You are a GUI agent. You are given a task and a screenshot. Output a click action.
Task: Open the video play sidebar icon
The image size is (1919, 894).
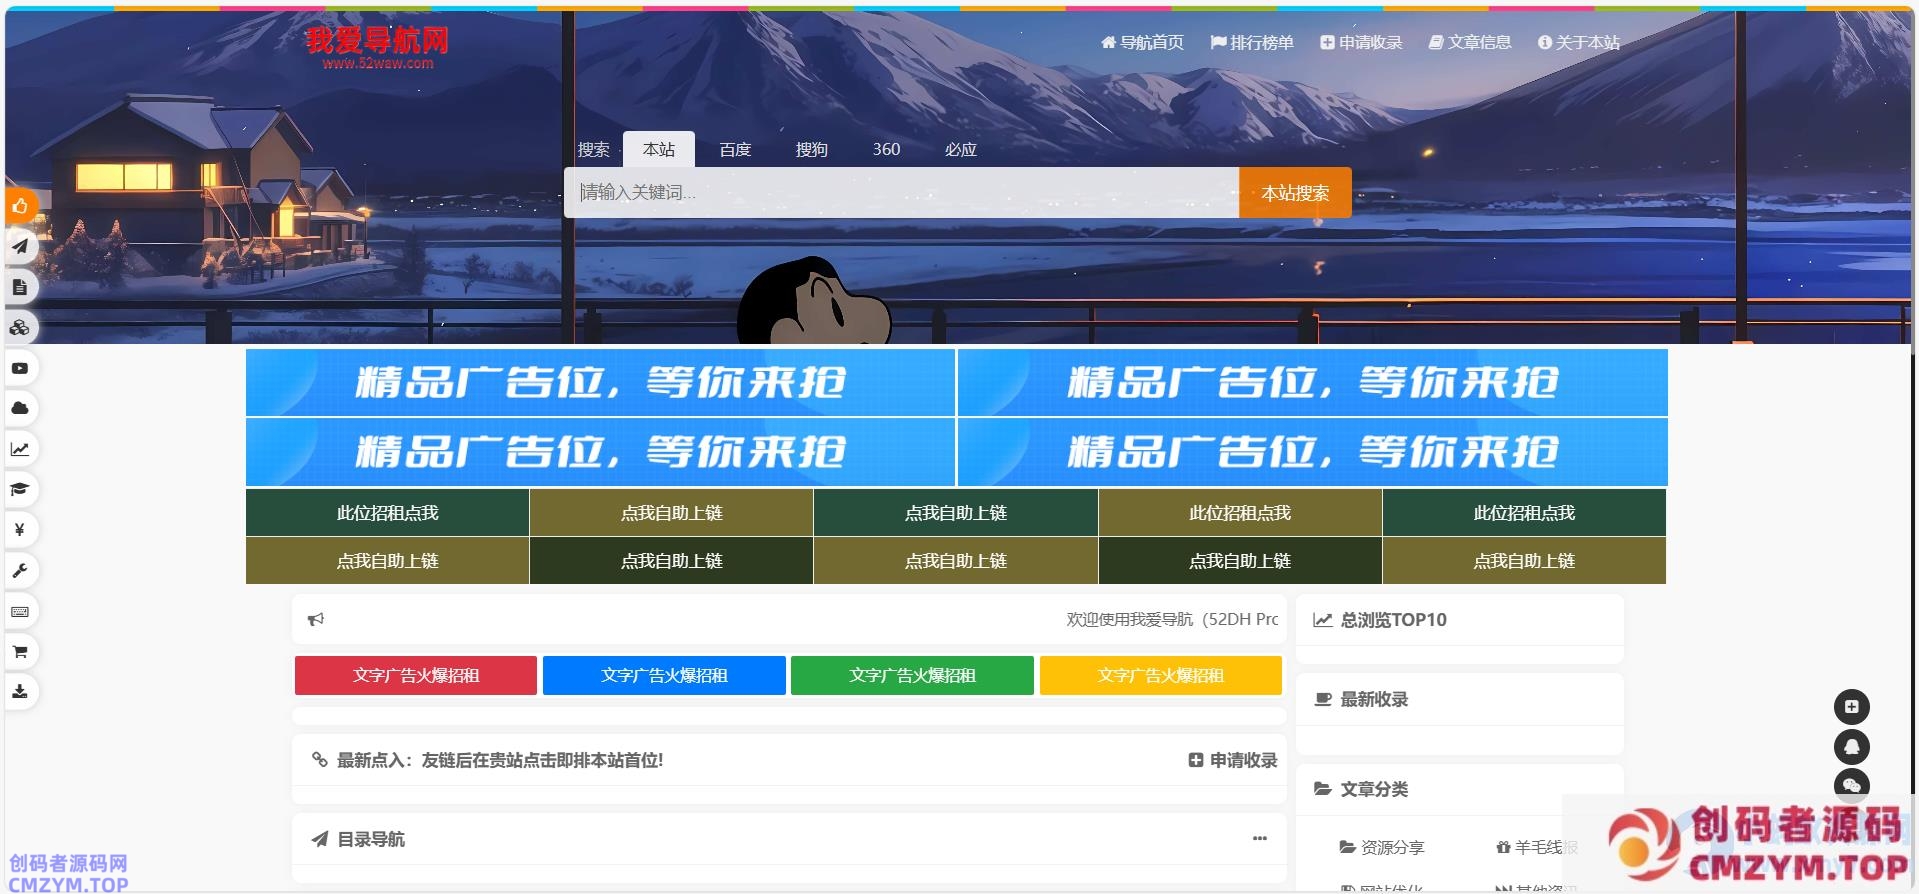tap(20, 368)
